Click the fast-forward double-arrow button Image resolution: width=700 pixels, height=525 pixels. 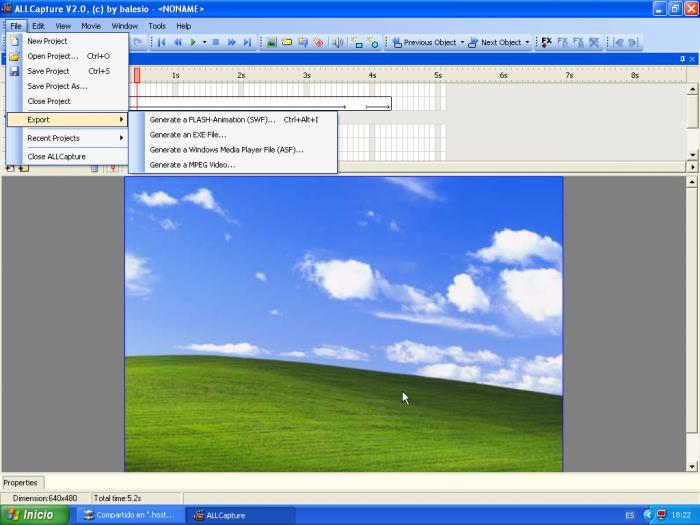coord(231,42)
